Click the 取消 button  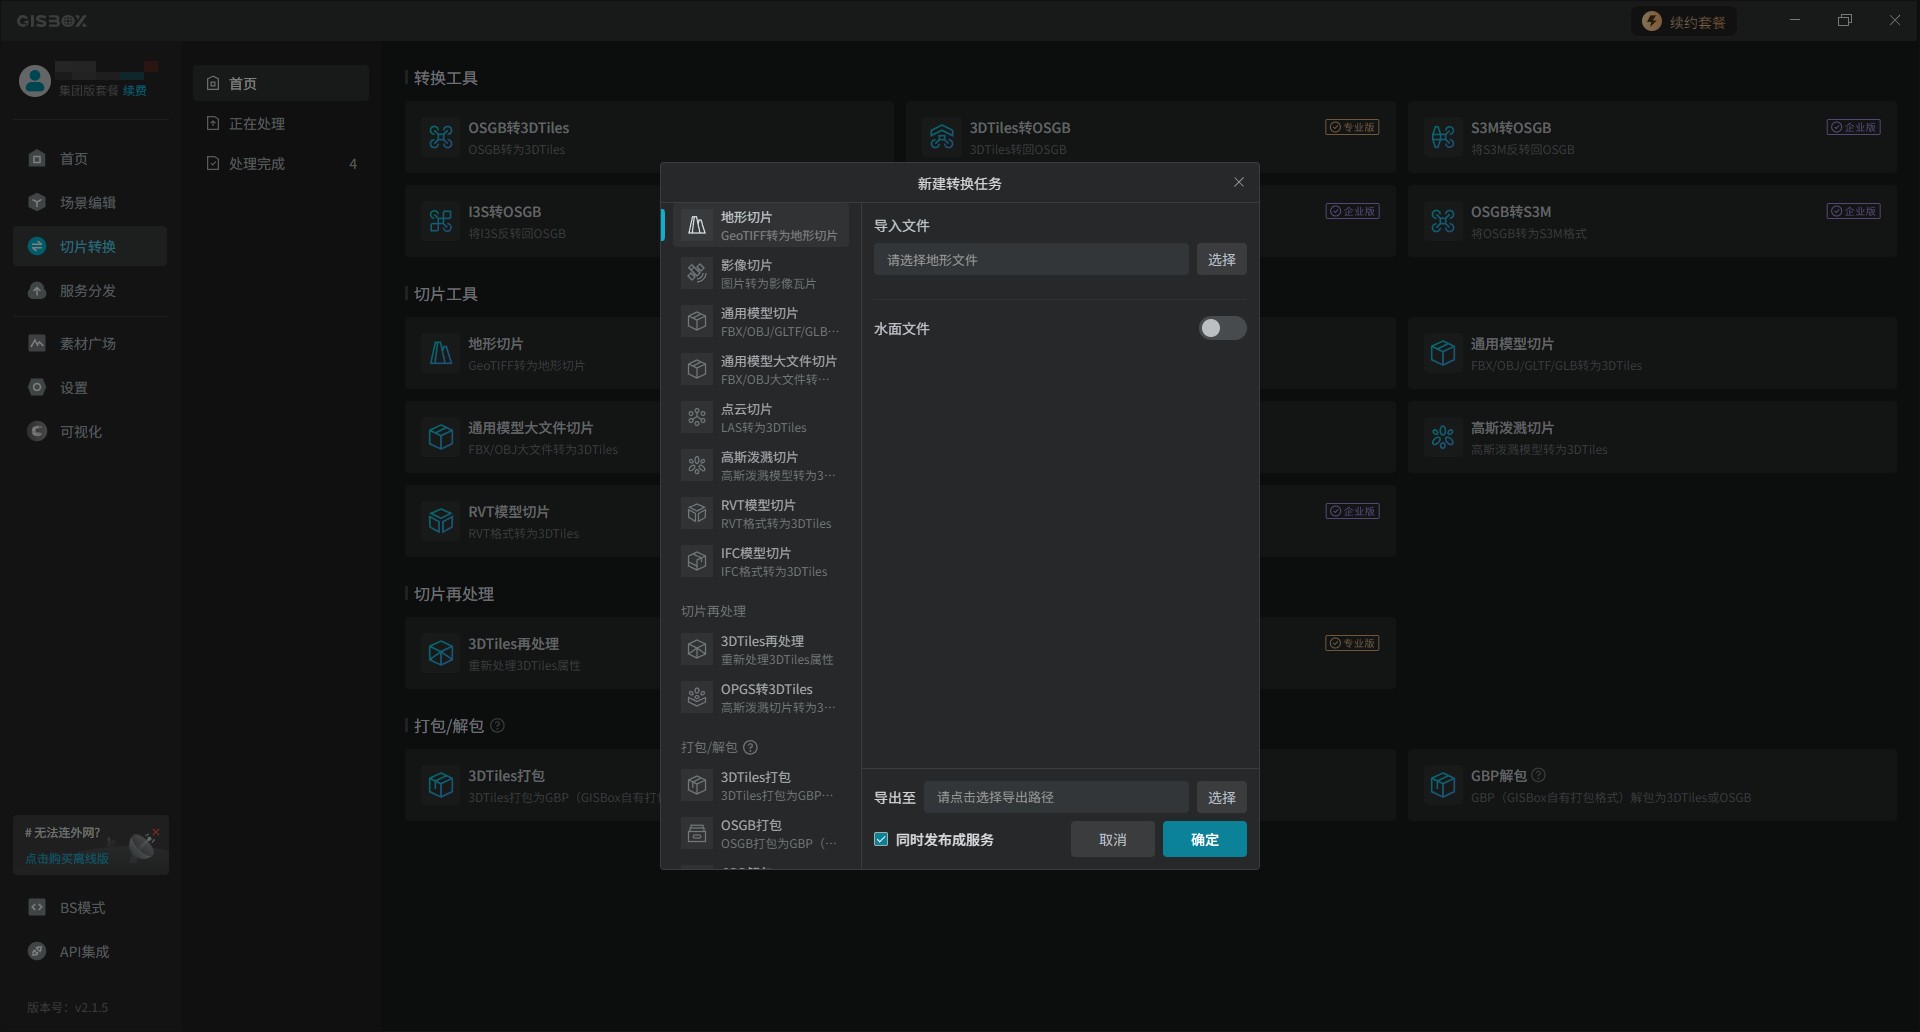1112,840
